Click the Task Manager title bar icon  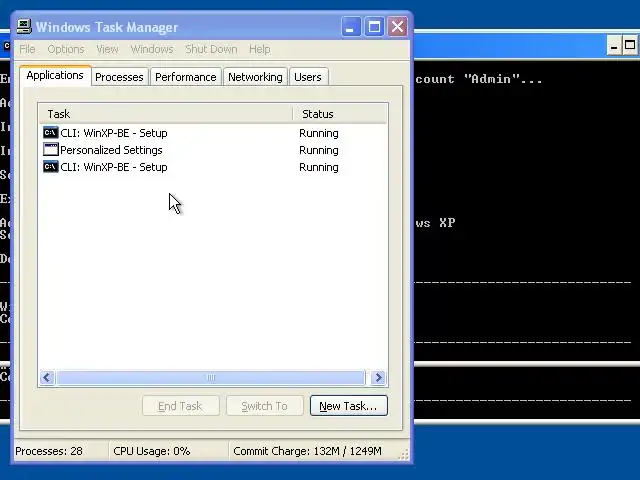(24, 27)
